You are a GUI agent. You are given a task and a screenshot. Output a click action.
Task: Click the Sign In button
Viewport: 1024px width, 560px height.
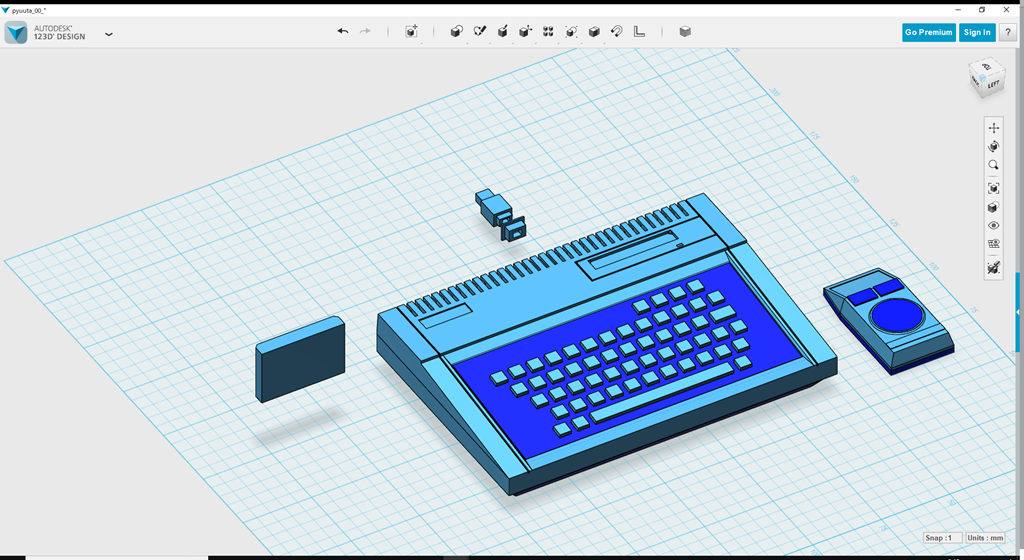pos(976,32)
